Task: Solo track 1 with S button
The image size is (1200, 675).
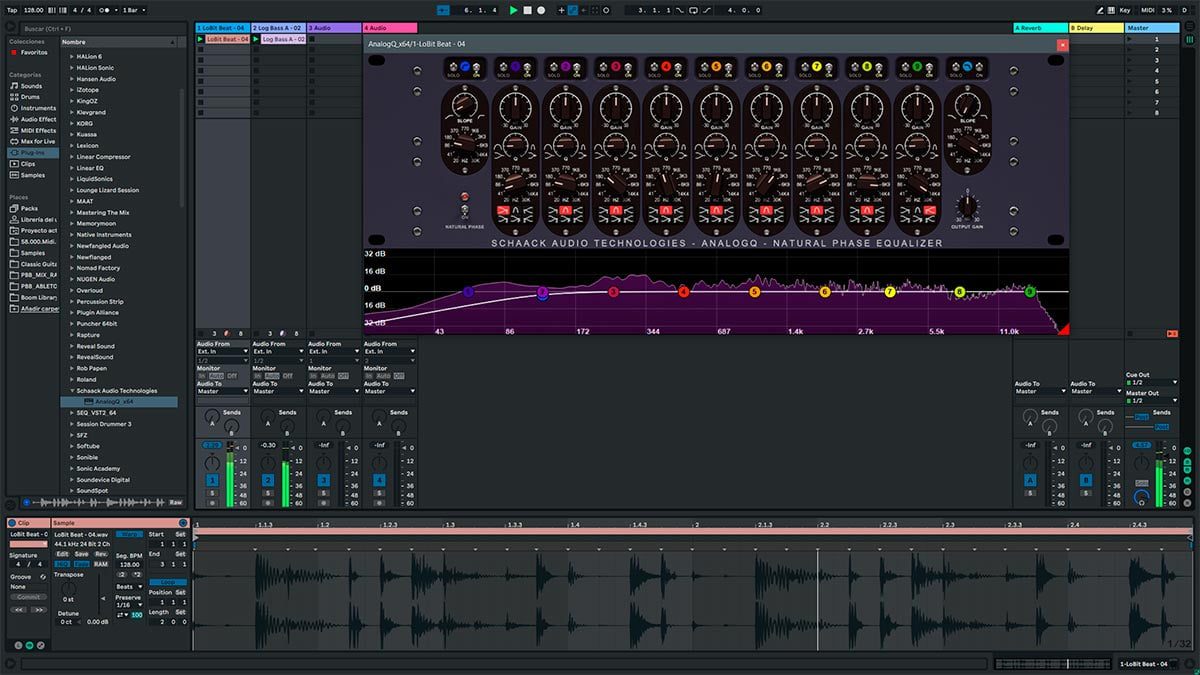Action: [212, 492]
